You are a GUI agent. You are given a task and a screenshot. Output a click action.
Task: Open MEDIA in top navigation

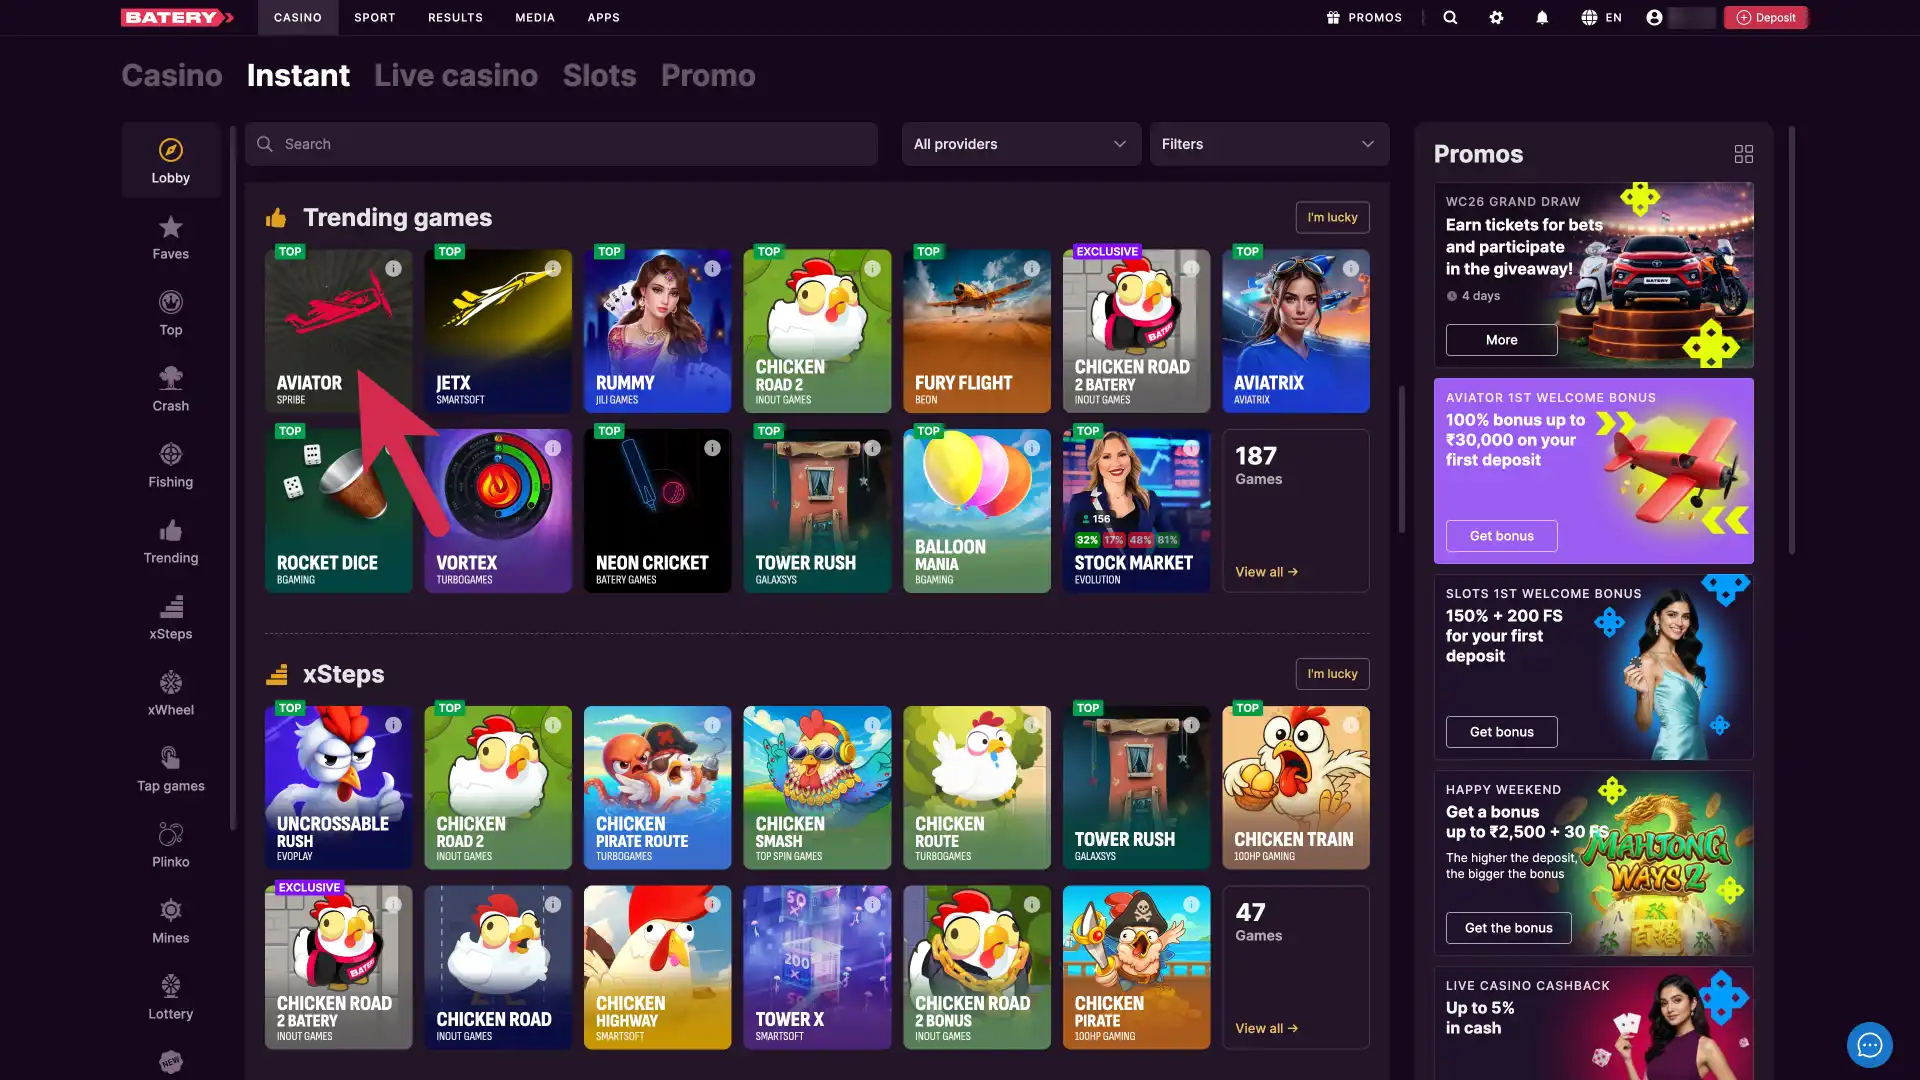coord(535,17)
